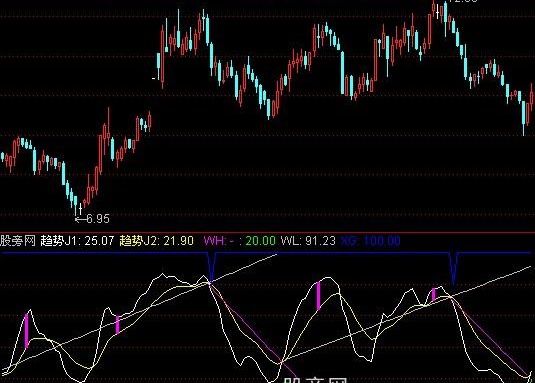Select the 趋势J1: 25.07 readout
The width and height of the screenshot is (535, 383).
[77, 241]
